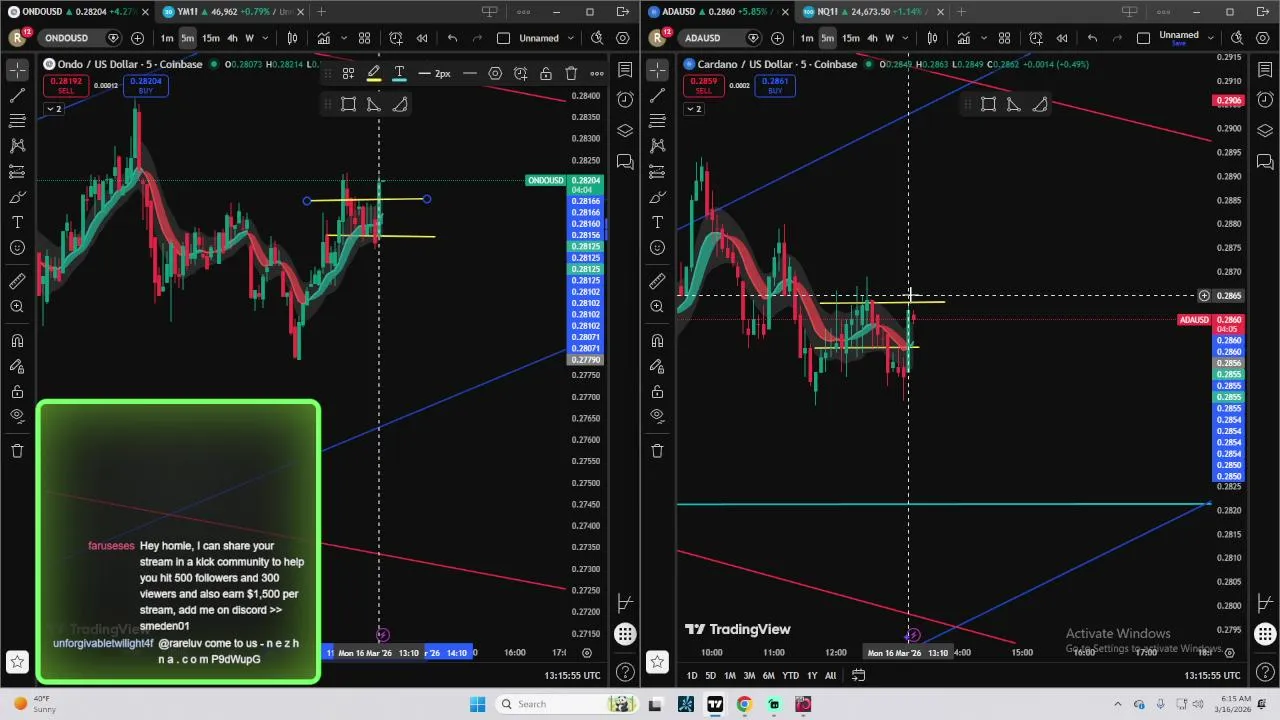Create an alert from the ADAUSD top toolbar
The height and width of the screenshot is (720, 1280).
coord(1036,38)
